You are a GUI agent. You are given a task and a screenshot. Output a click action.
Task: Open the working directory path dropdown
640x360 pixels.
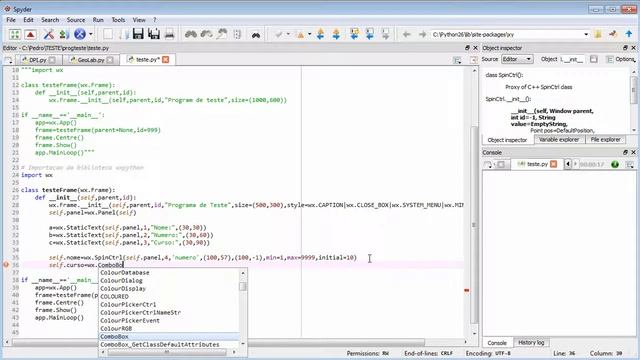586,34
